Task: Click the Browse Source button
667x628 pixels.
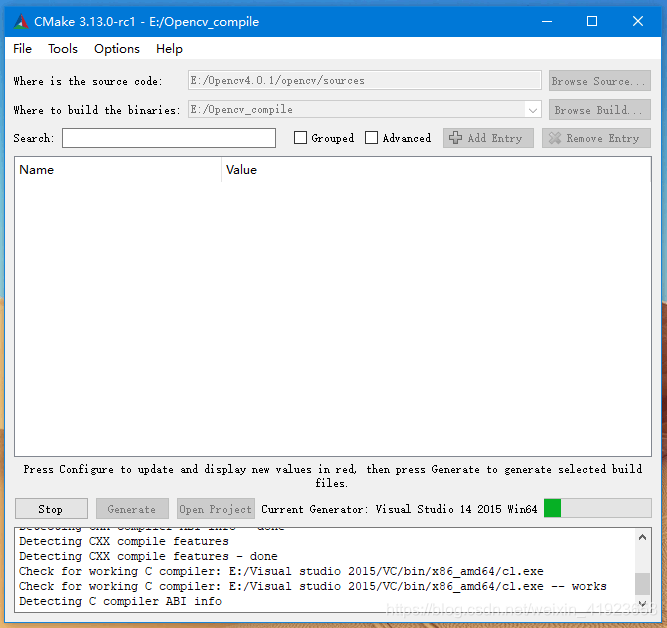Action: click(x=599, y=80)
